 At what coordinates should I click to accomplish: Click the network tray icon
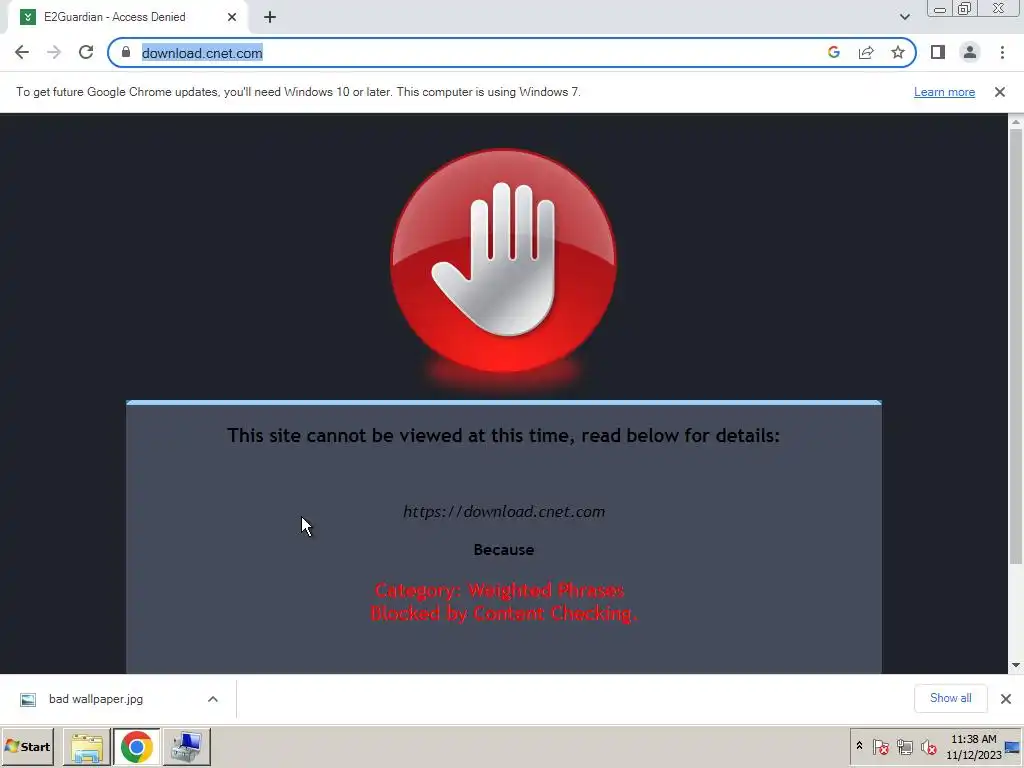[904, 746]
